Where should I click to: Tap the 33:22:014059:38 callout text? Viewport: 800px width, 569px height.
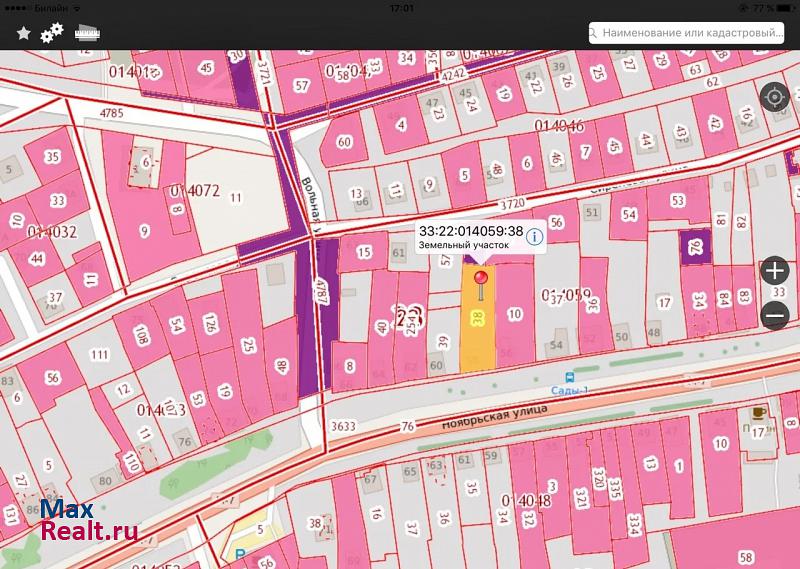470,231
